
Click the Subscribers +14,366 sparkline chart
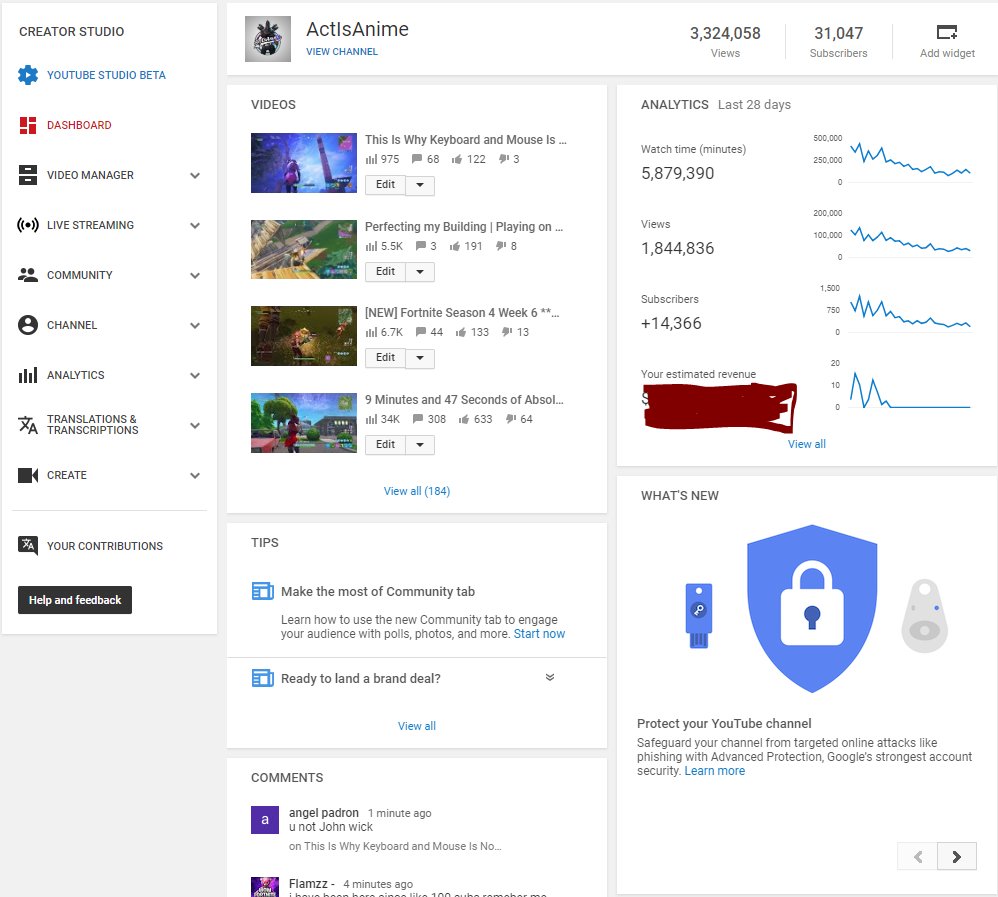pos(910,311)
